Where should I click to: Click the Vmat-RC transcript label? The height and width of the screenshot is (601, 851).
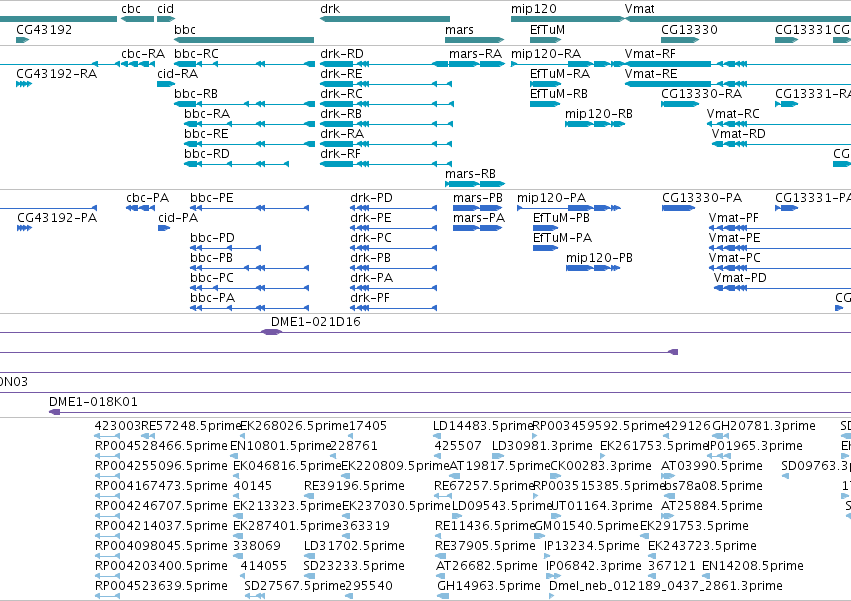733,113
